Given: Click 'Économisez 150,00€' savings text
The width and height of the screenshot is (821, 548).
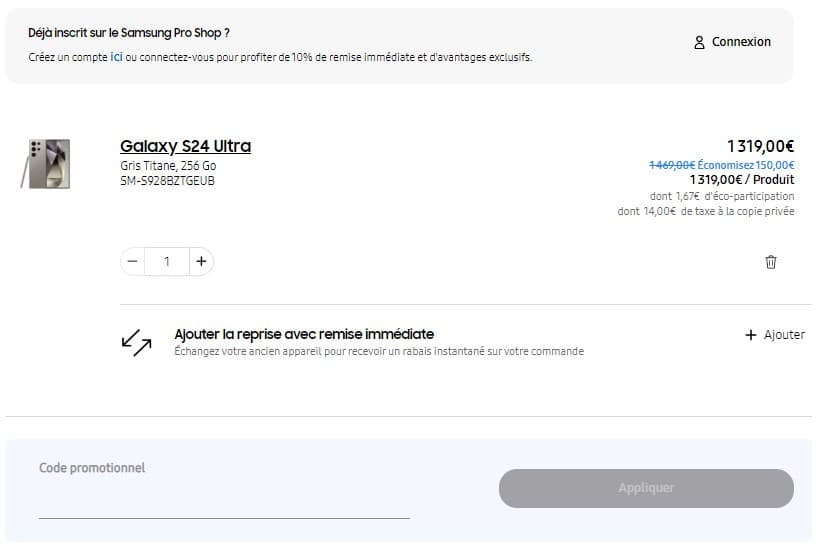Looking at the screenshot, I should click(746, 165).
